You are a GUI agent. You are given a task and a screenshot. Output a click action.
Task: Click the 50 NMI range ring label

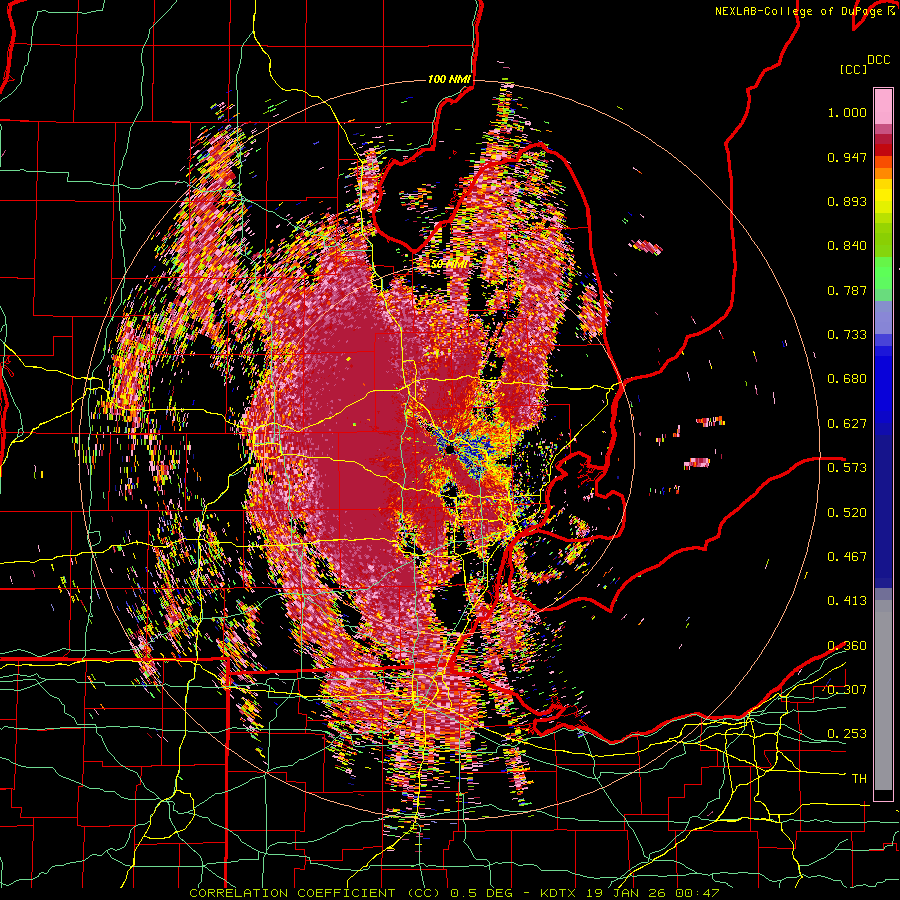pos(449,265)
